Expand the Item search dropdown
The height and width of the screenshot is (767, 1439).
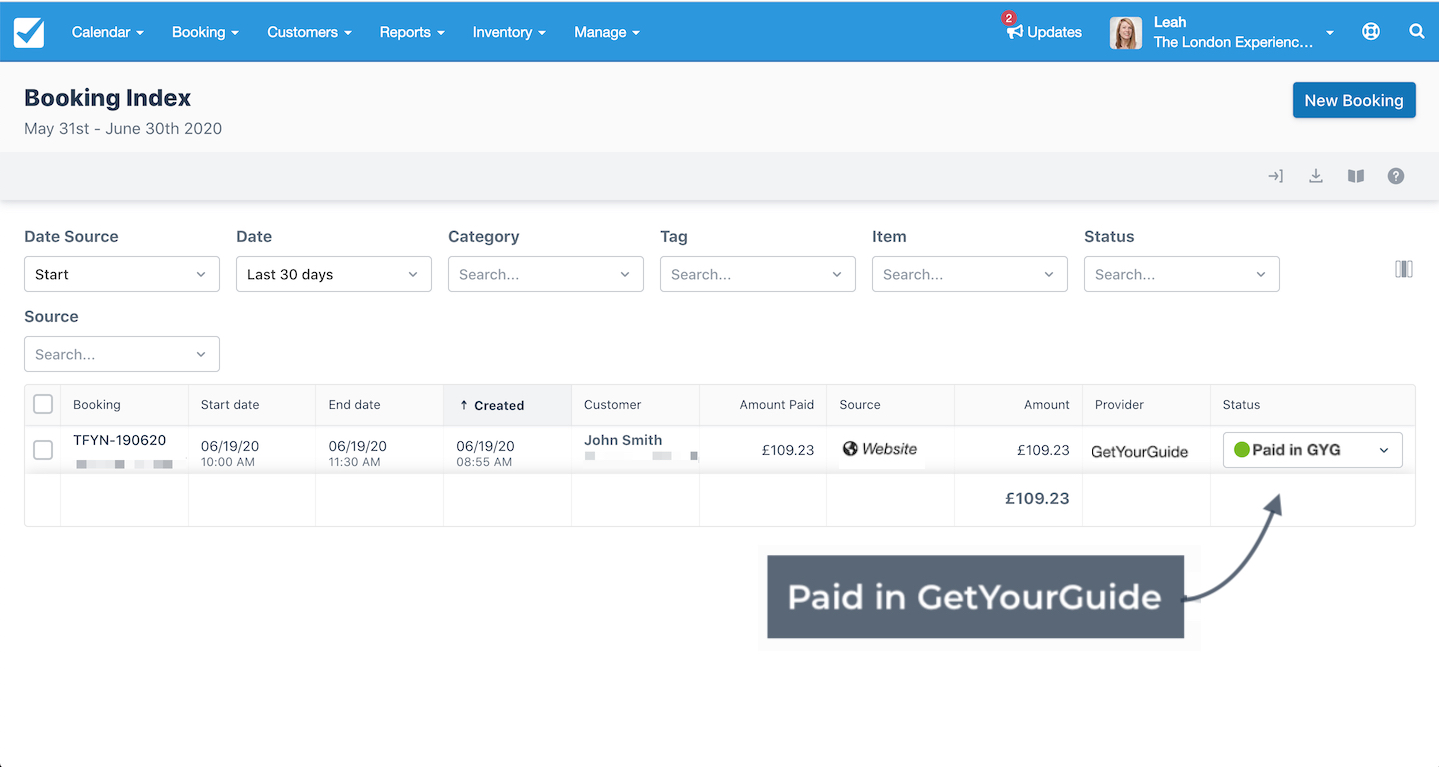(970, 274)
